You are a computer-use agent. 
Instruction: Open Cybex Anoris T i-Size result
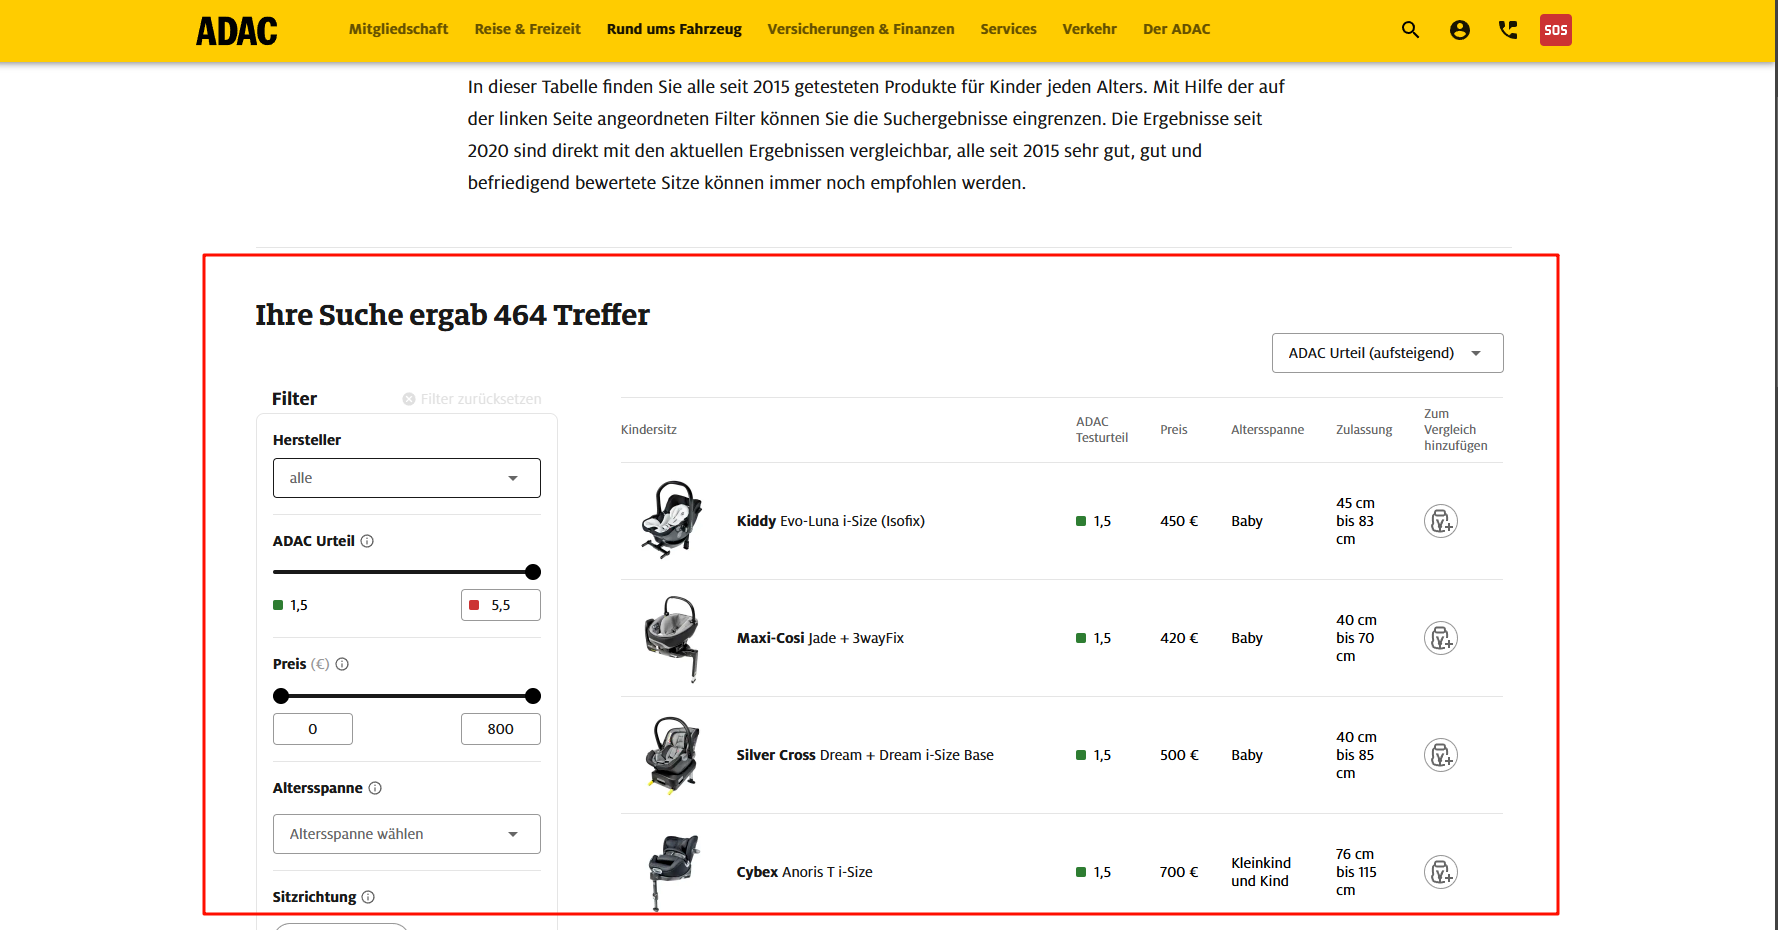(x=804, y=872)
